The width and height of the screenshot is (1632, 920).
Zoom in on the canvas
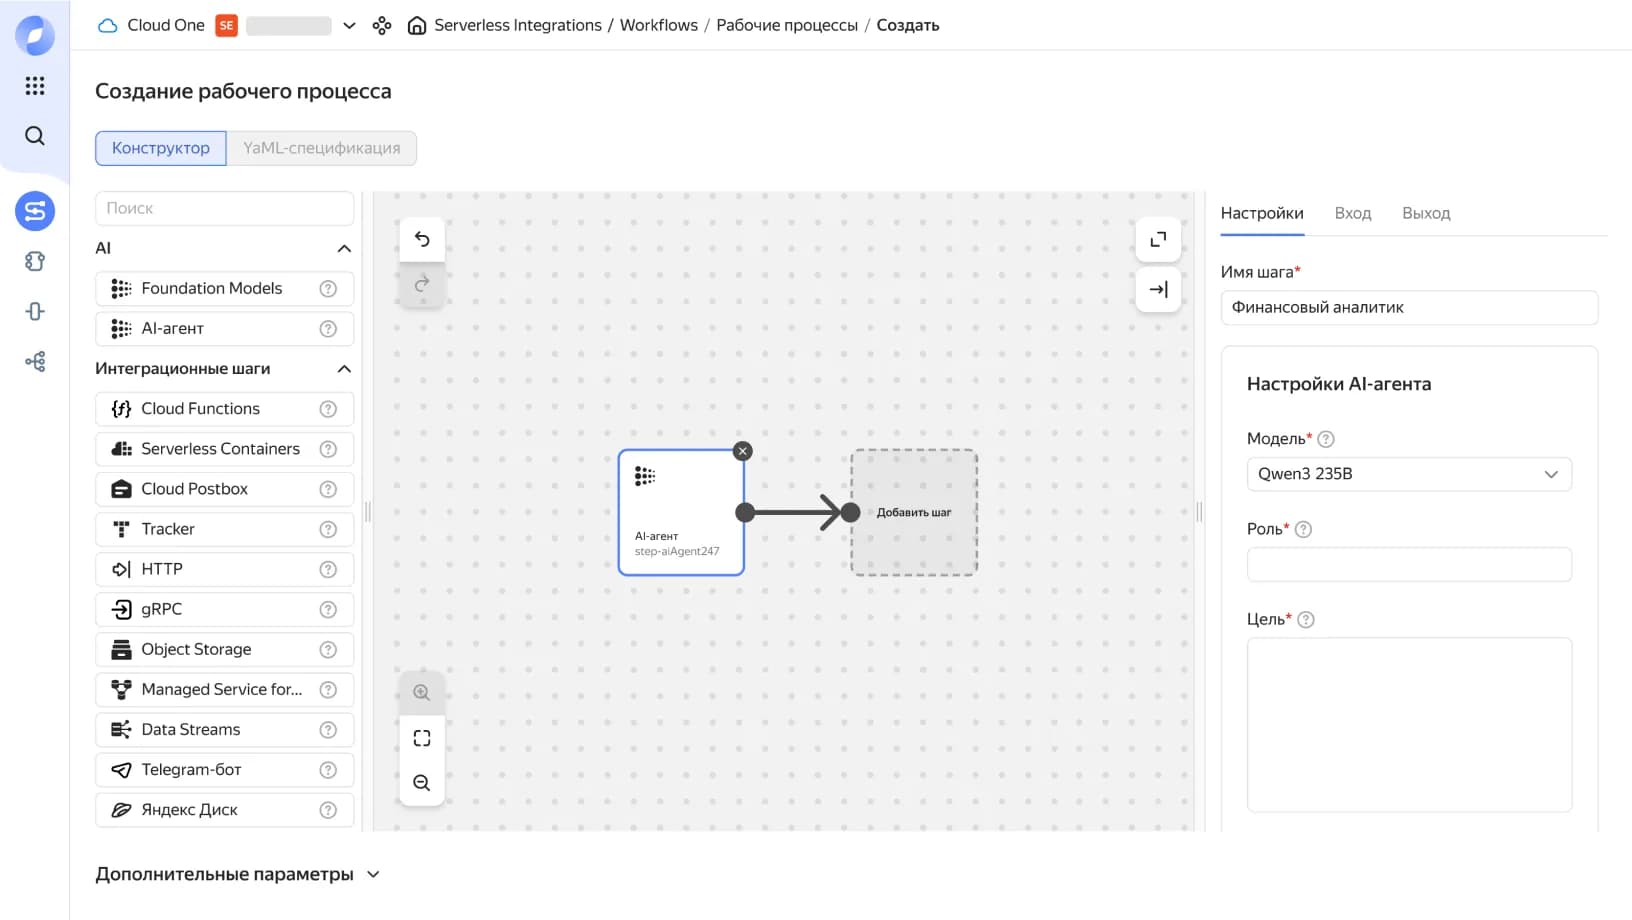click(422, 692)
